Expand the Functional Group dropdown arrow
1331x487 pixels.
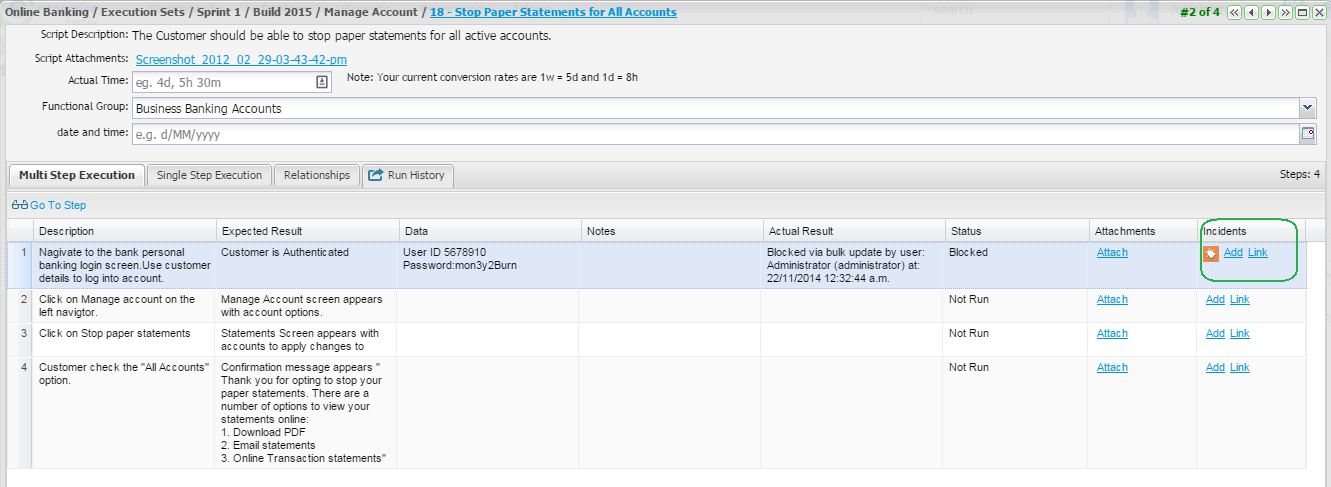coord(1307,108)
